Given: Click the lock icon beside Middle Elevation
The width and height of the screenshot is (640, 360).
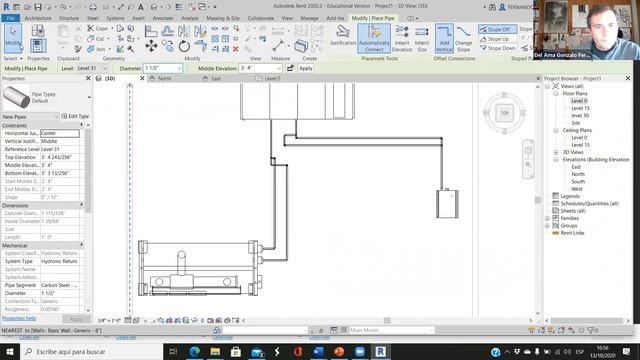Looking at the screenshot, I should coord(290,68).
